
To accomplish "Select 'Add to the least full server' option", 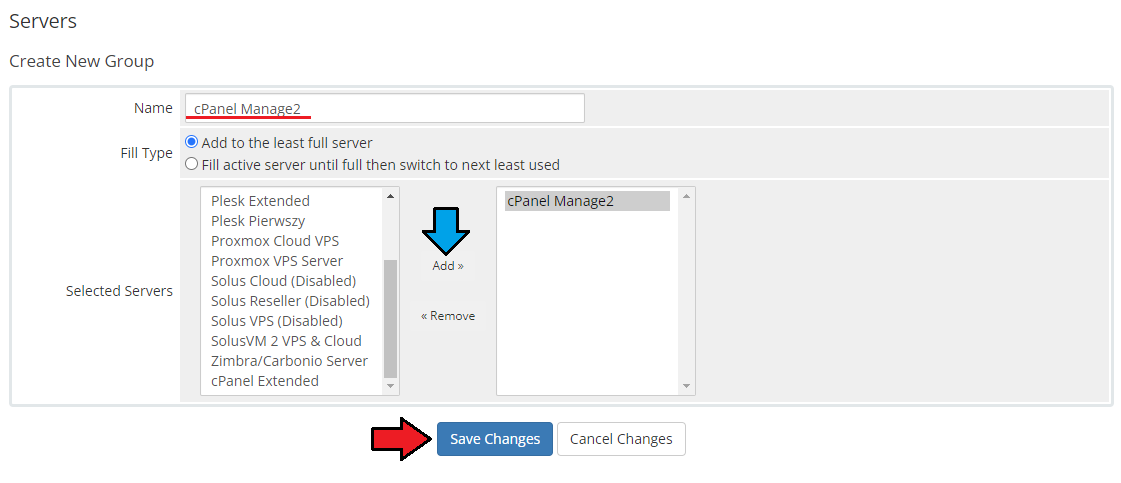I will (192, 142).
